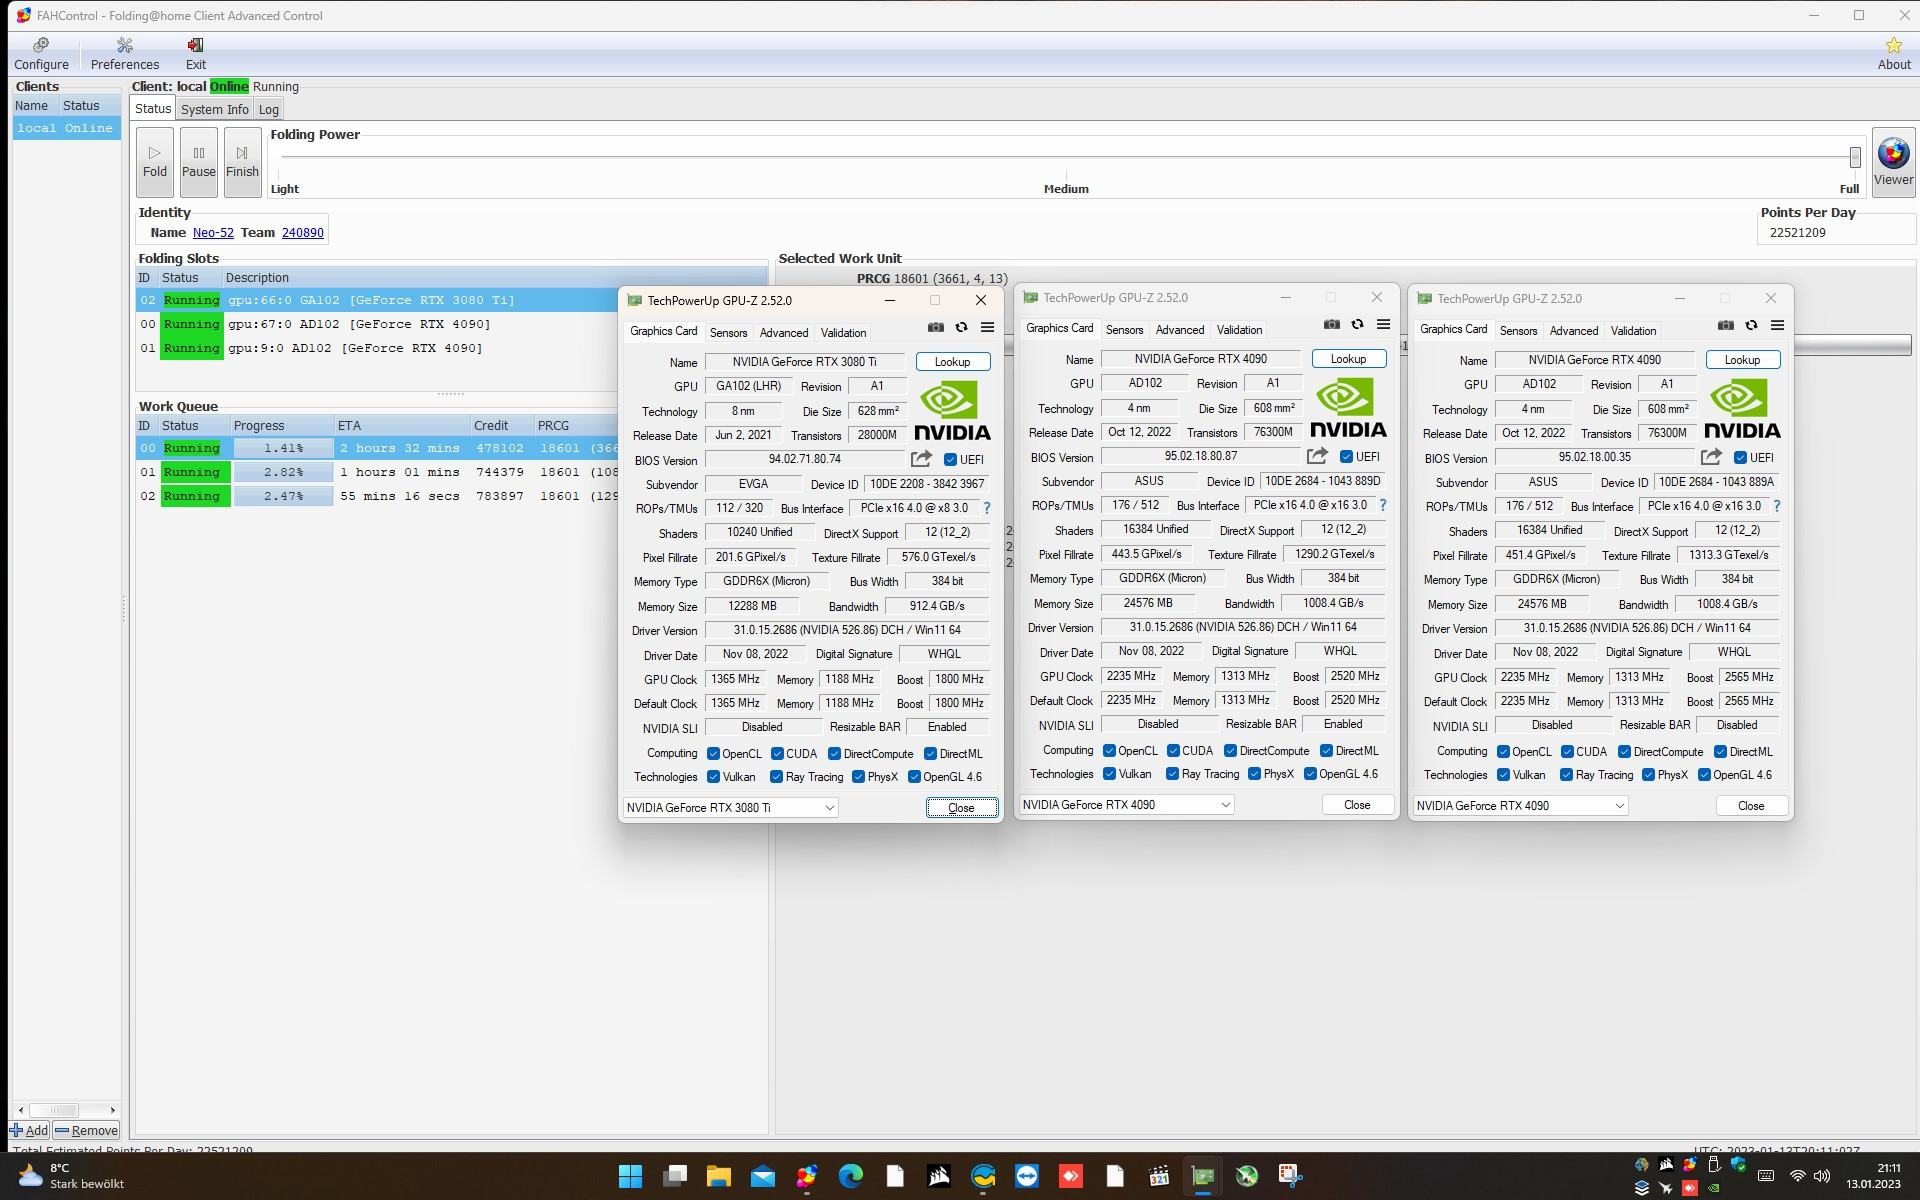Click the Finish folding button
The image size is (1920, 1200).
[x=242, y=161]
